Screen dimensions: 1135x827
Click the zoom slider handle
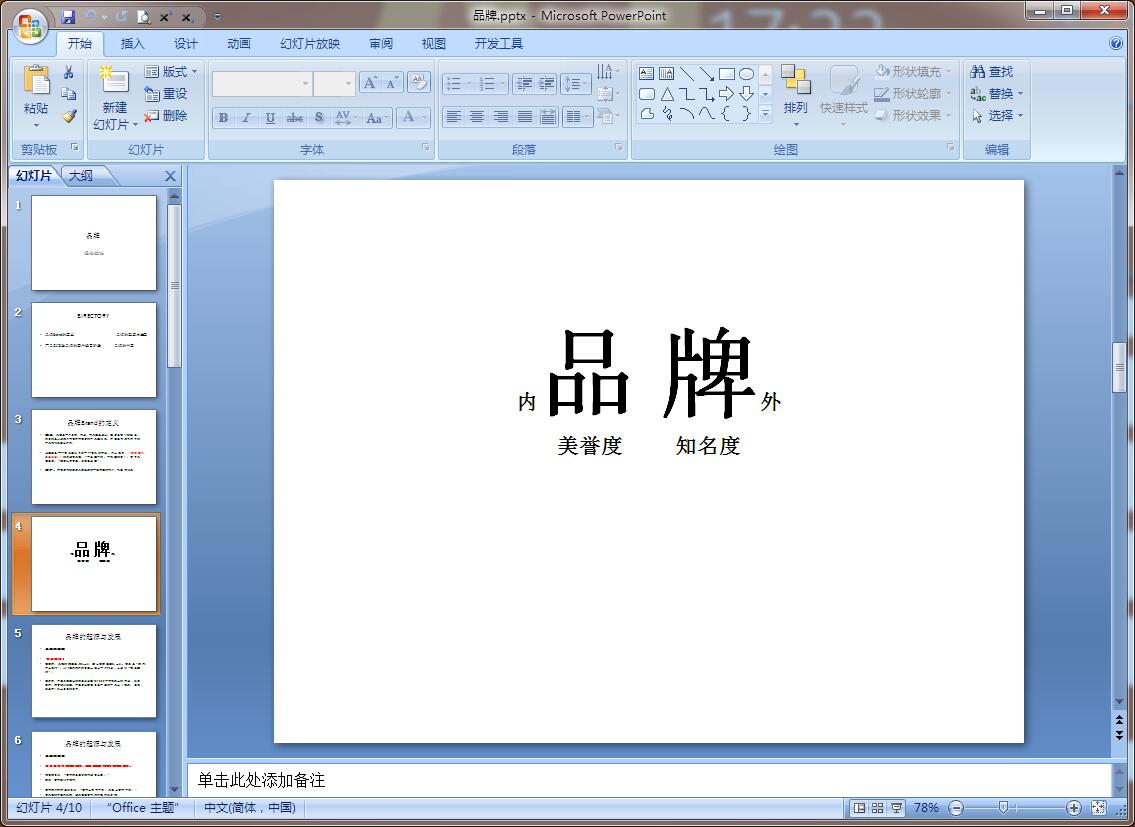(x=1003, y=808)
